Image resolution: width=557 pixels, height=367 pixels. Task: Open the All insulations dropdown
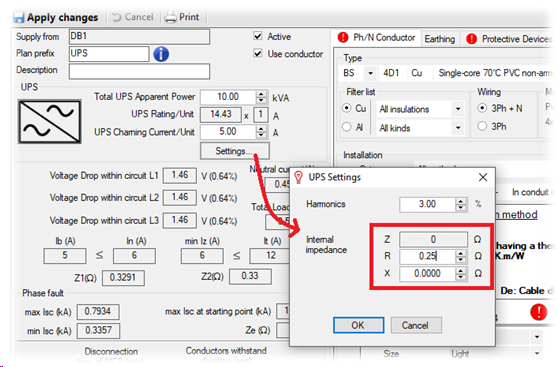pyautogui.click(x=458, y=109)
